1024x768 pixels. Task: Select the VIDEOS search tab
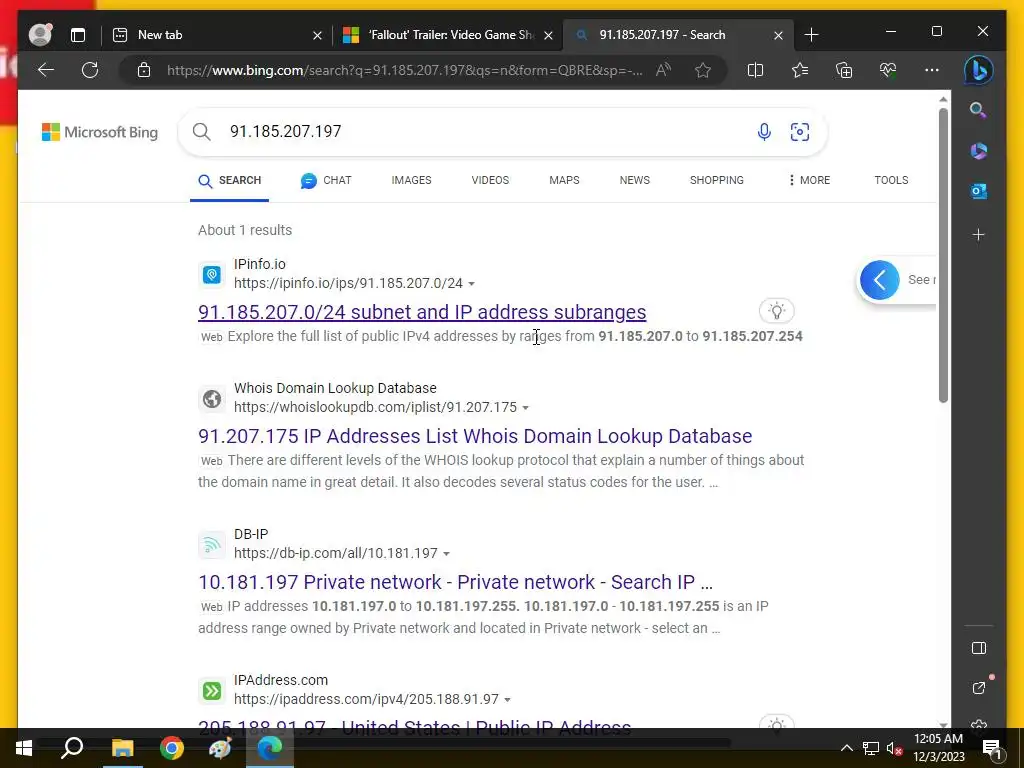(x=490, y=180)
